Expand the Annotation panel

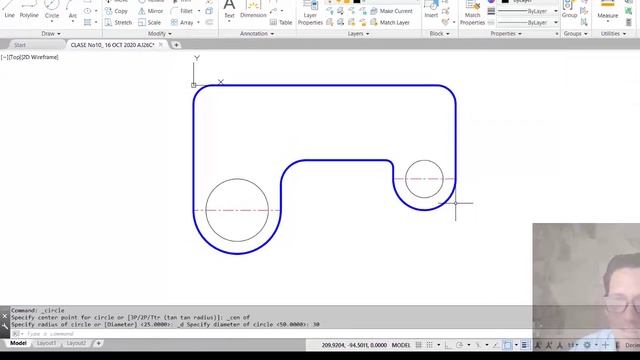tap(257, 33)
